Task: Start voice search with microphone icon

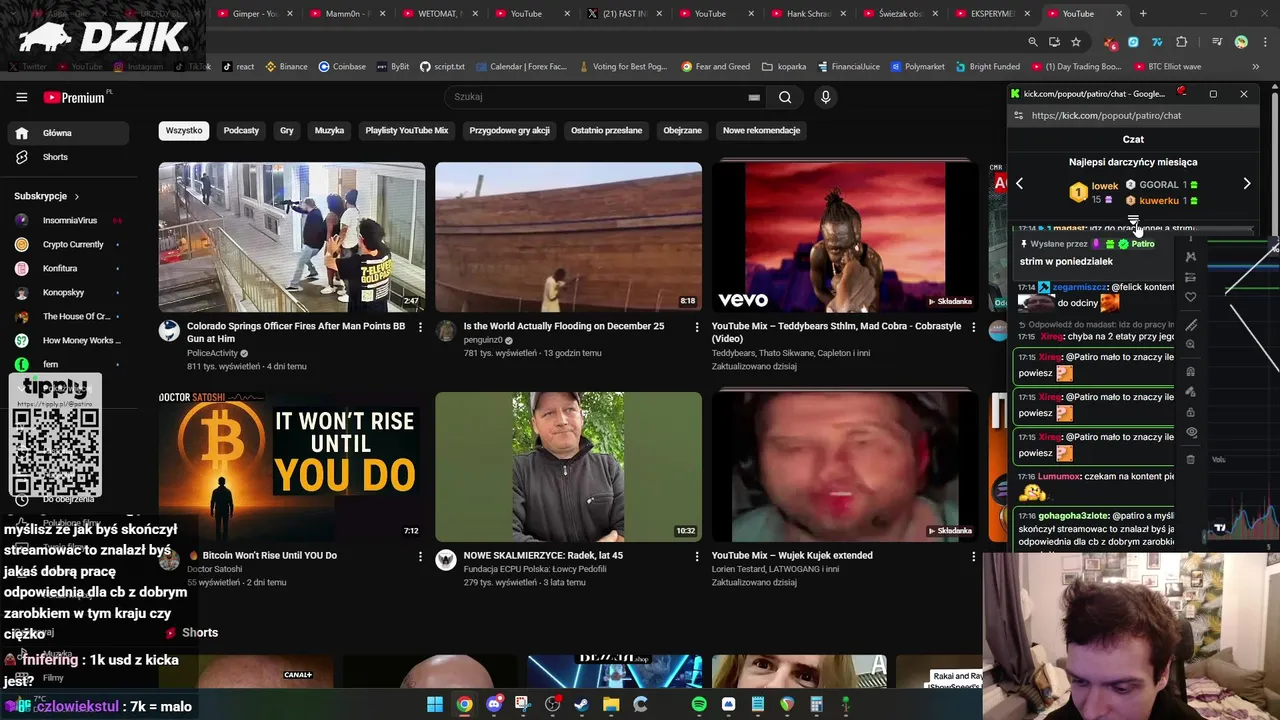Action: click(825, 97)
